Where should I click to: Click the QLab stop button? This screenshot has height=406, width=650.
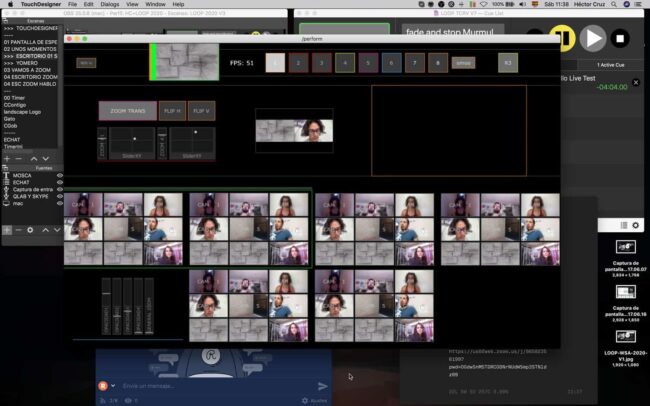click(621, 39)
